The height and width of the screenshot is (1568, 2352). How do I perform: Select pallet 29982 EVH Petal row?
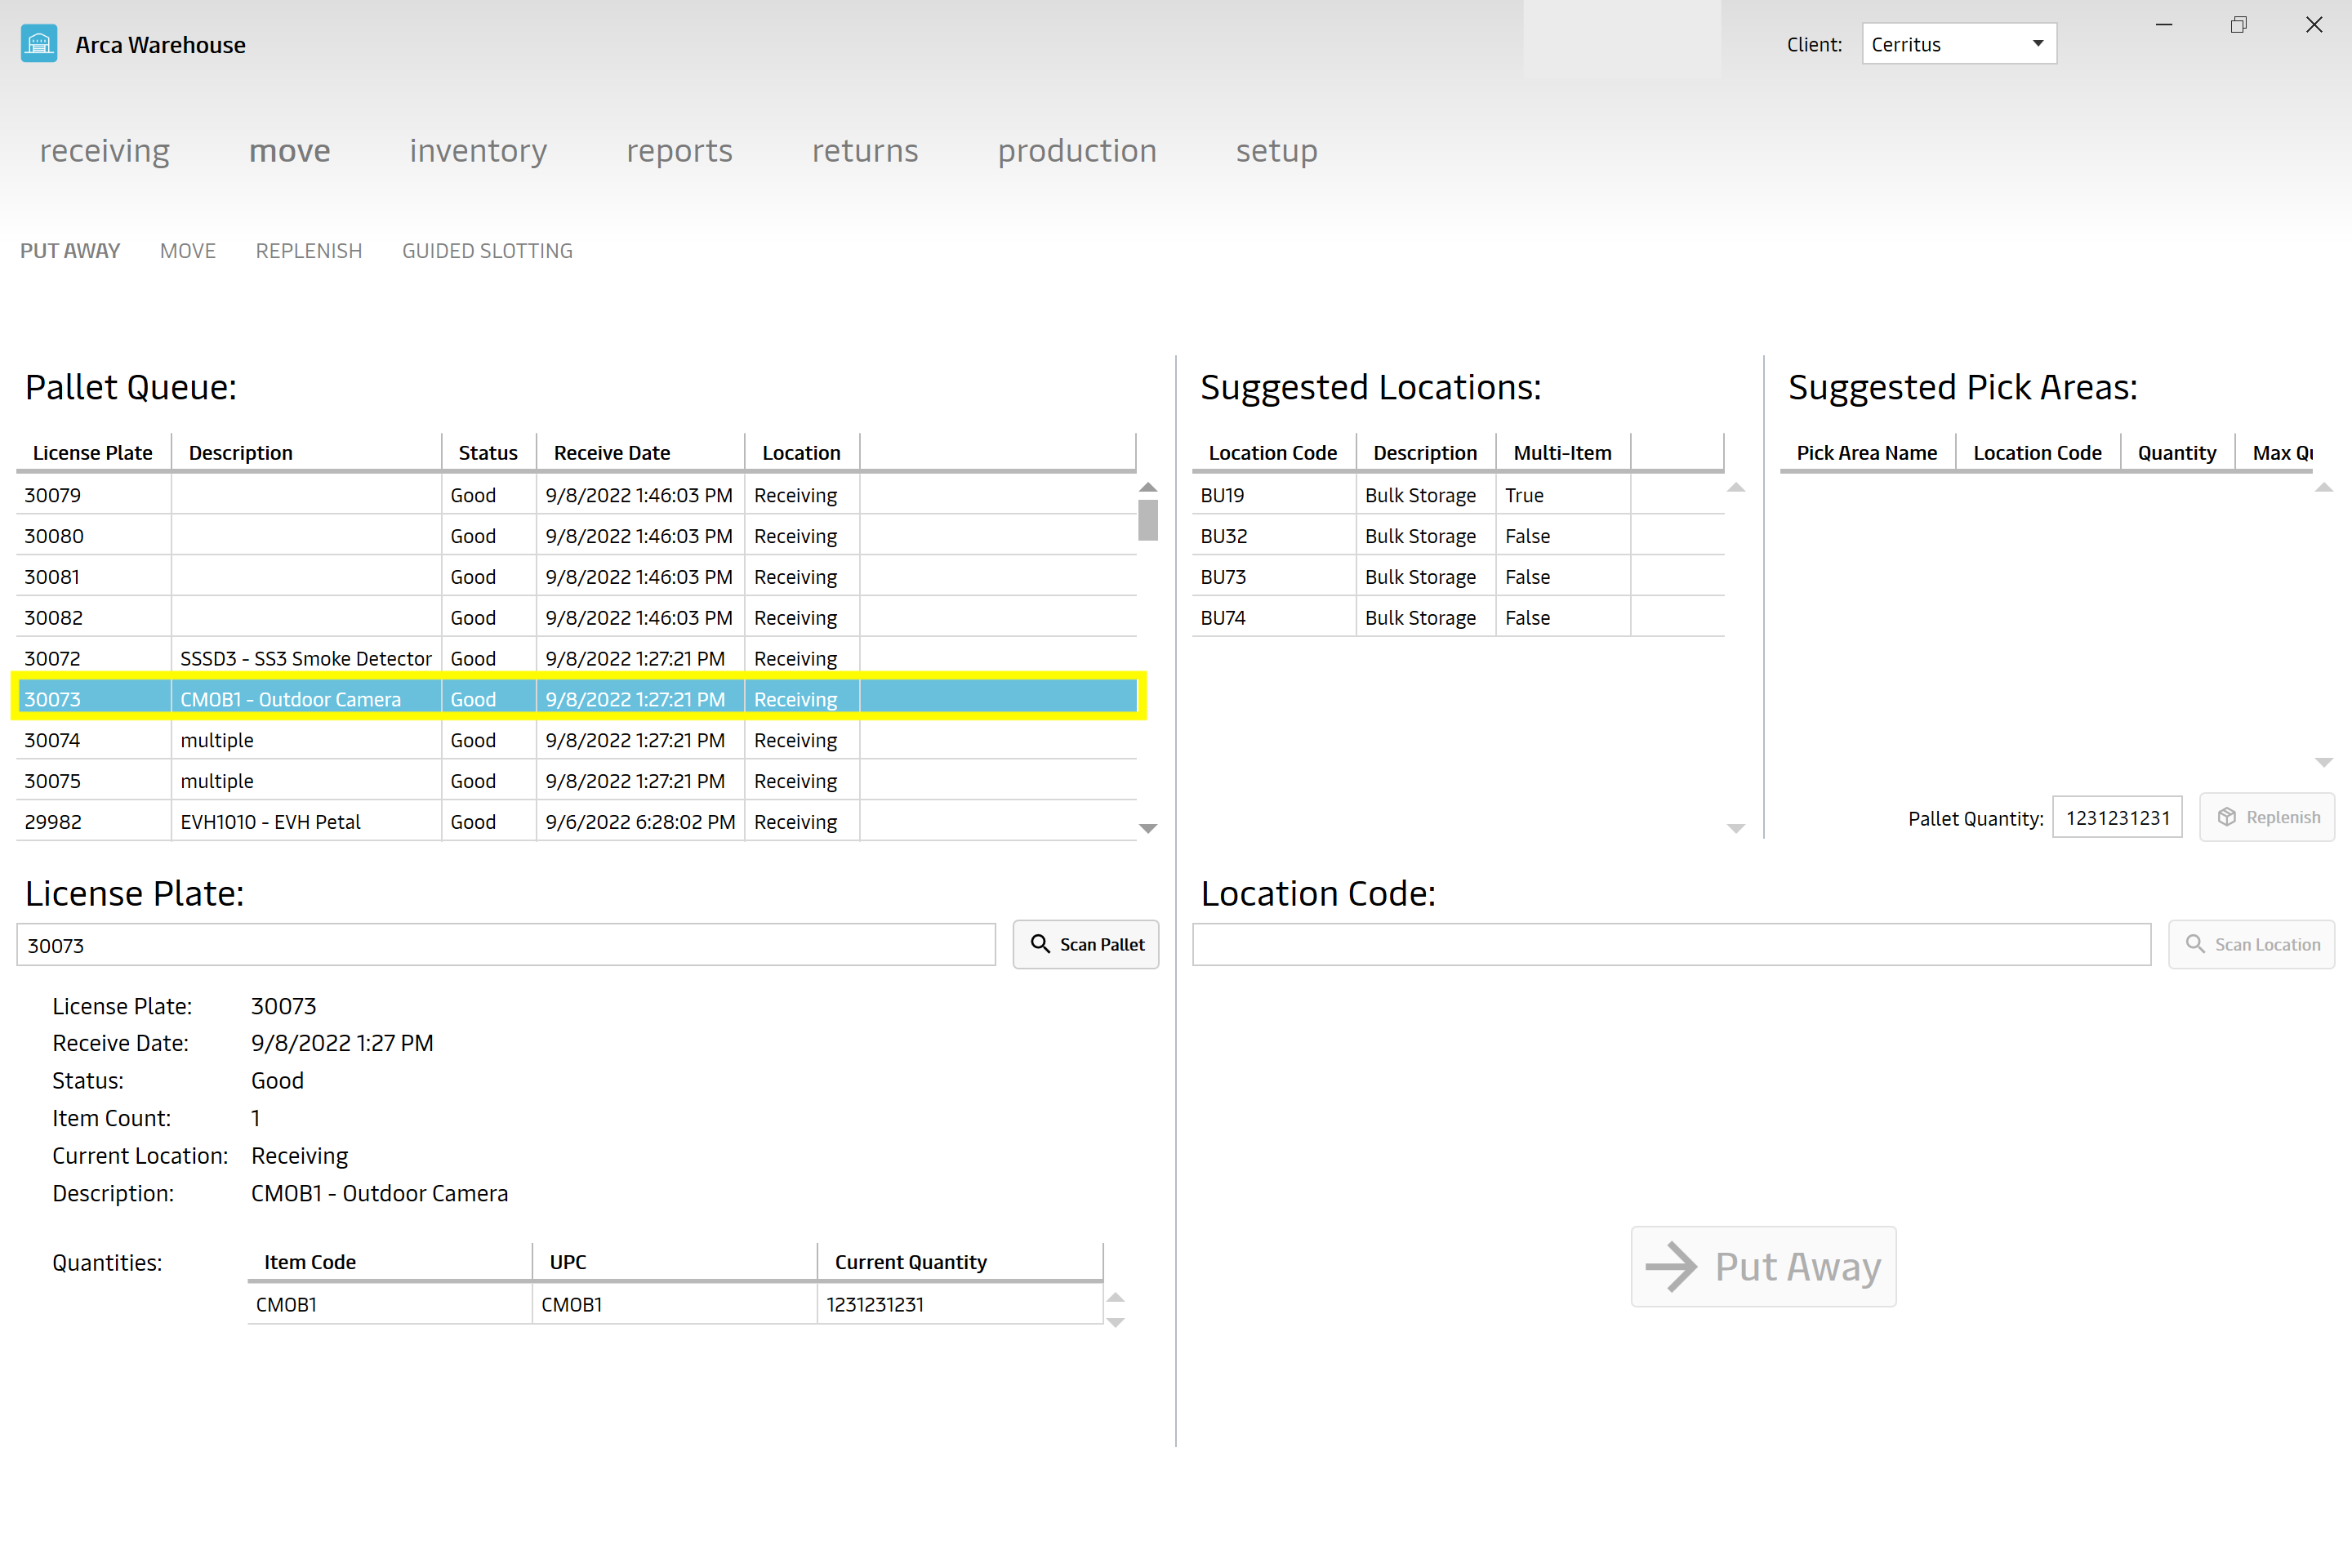pos(576,822)
